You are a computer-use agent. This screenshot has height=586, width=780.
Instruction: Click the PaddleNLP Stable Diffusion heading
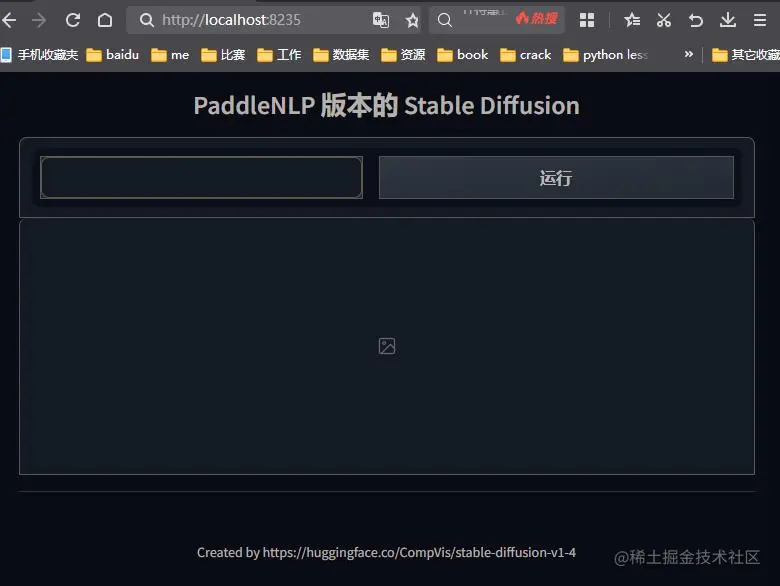pyautogui.click(x=387, y=105)
